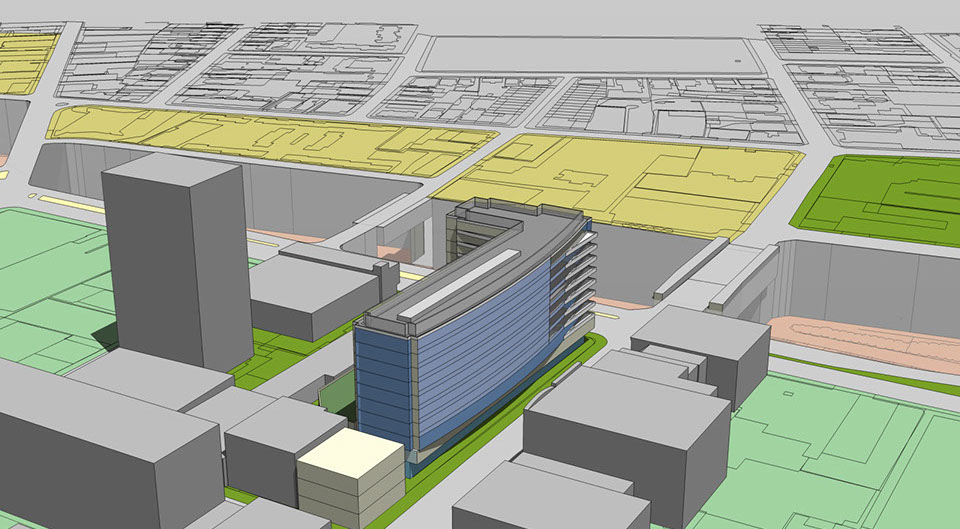Click the tall gray tower block
Image resolution: width=960 pixels, height=529 pixels.
tap(175, 265)
